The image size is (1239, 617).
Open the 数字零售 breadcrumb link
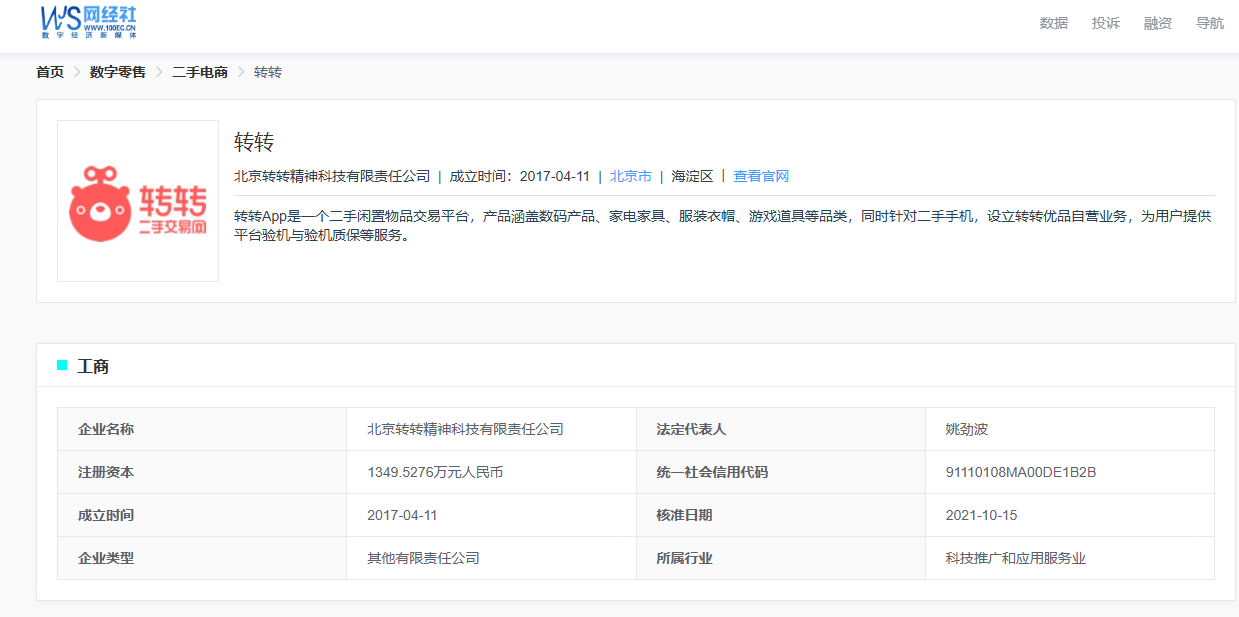tap(117, 72)
